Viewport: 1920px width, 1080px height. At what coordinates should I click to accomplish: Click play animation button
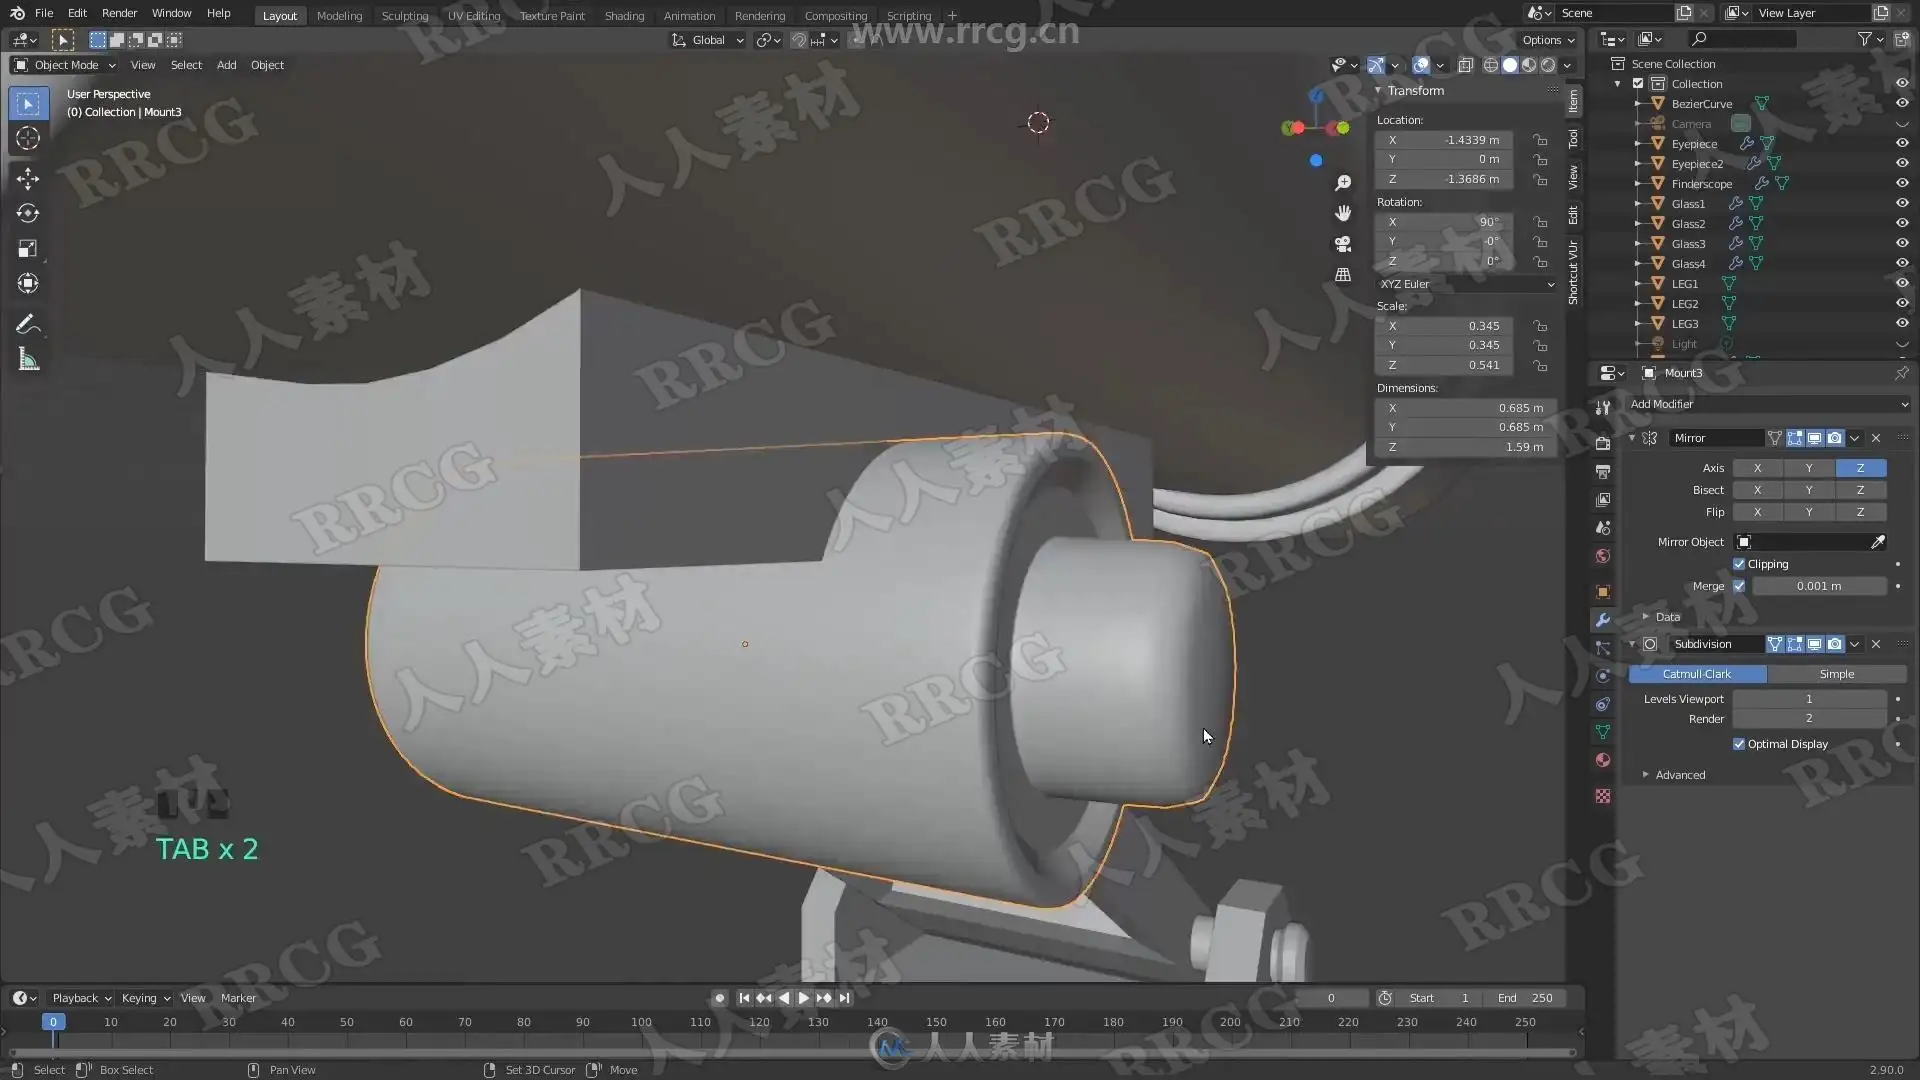tap(803, 998)
